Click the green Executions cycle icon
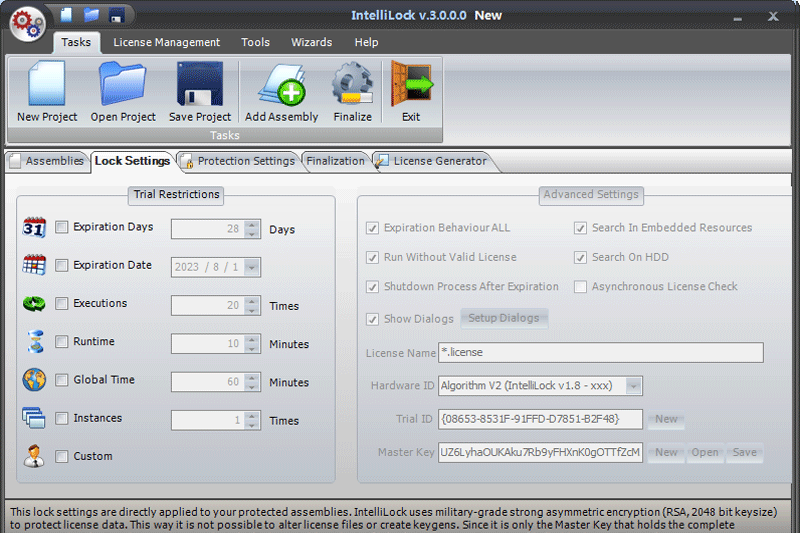800x533 pixels. point(34,303)
